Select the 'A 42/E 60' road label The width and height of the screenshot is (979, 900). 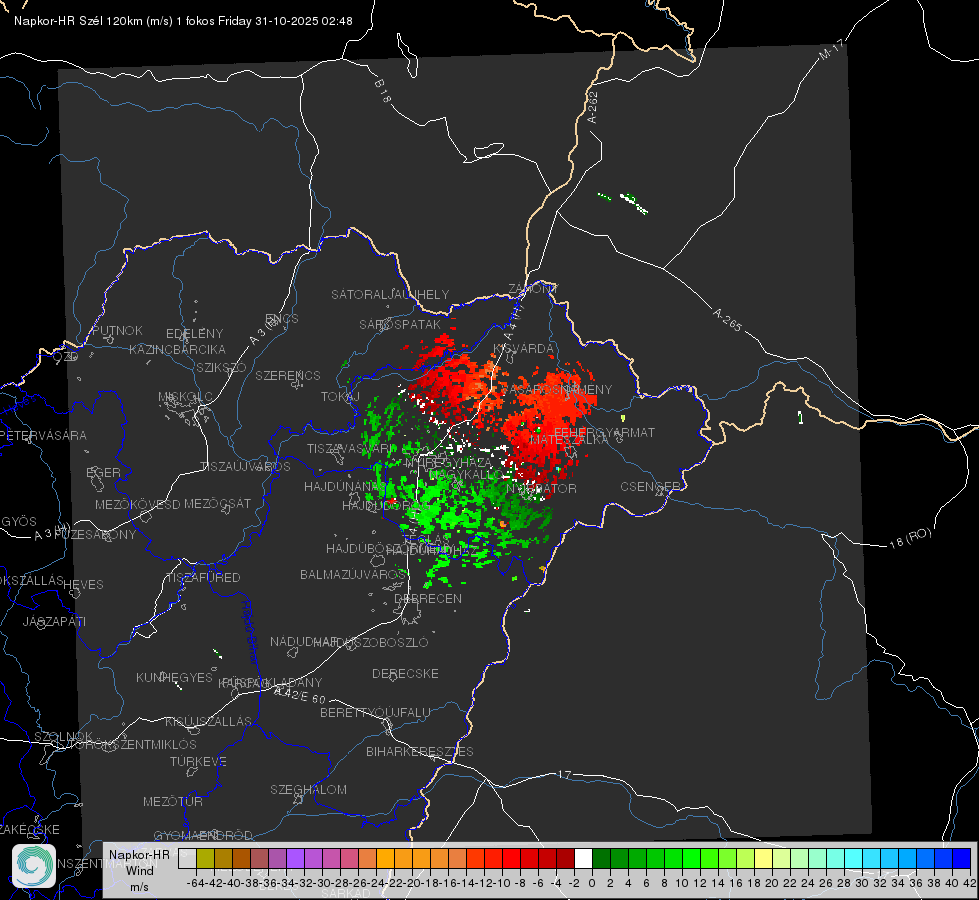click(300, 696)
